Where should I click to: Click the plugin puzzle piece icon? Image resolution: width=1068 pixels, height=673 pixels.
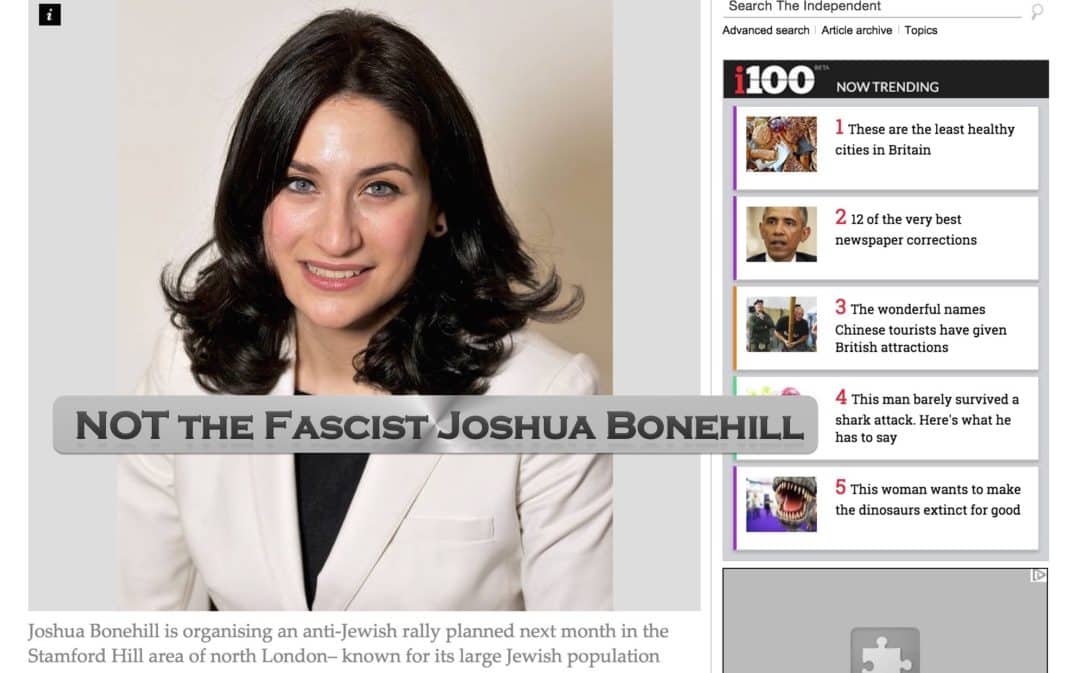click(885, 653)
